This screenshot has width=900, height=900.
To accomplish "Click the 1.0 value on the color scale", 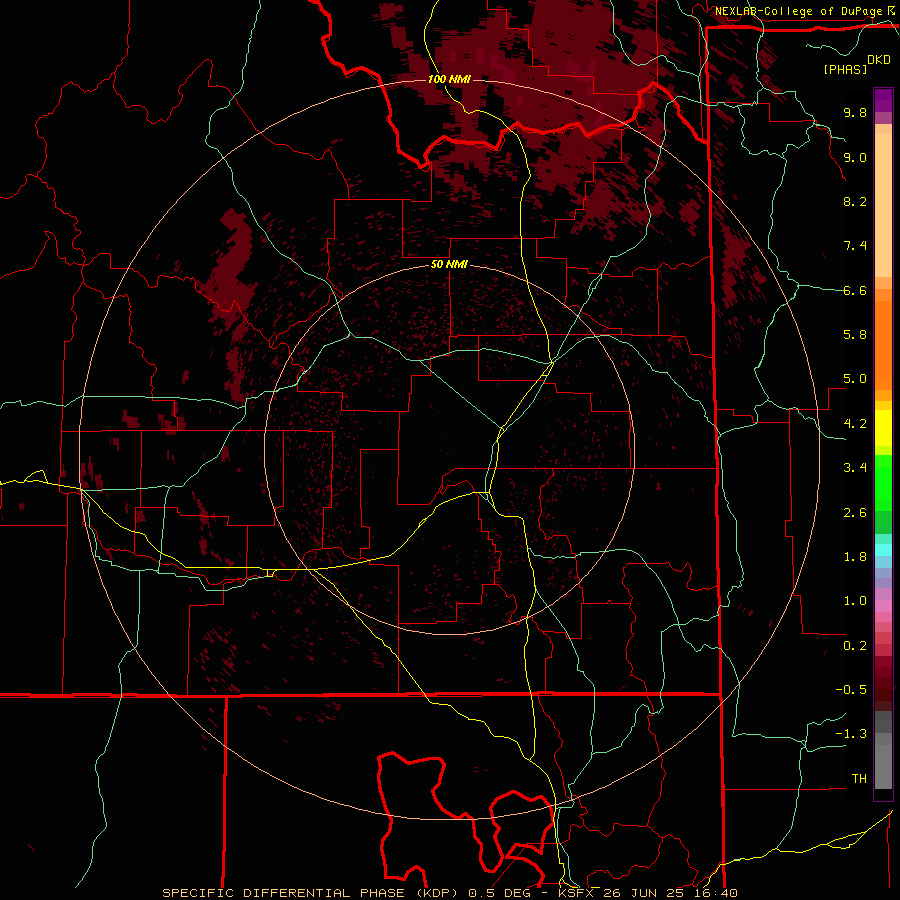I will (855, 601).
